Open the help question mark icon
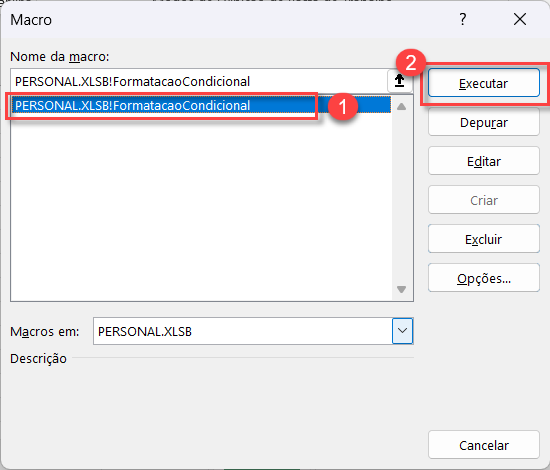This screenshot has width=550, height=470. [x=463, y=19]
